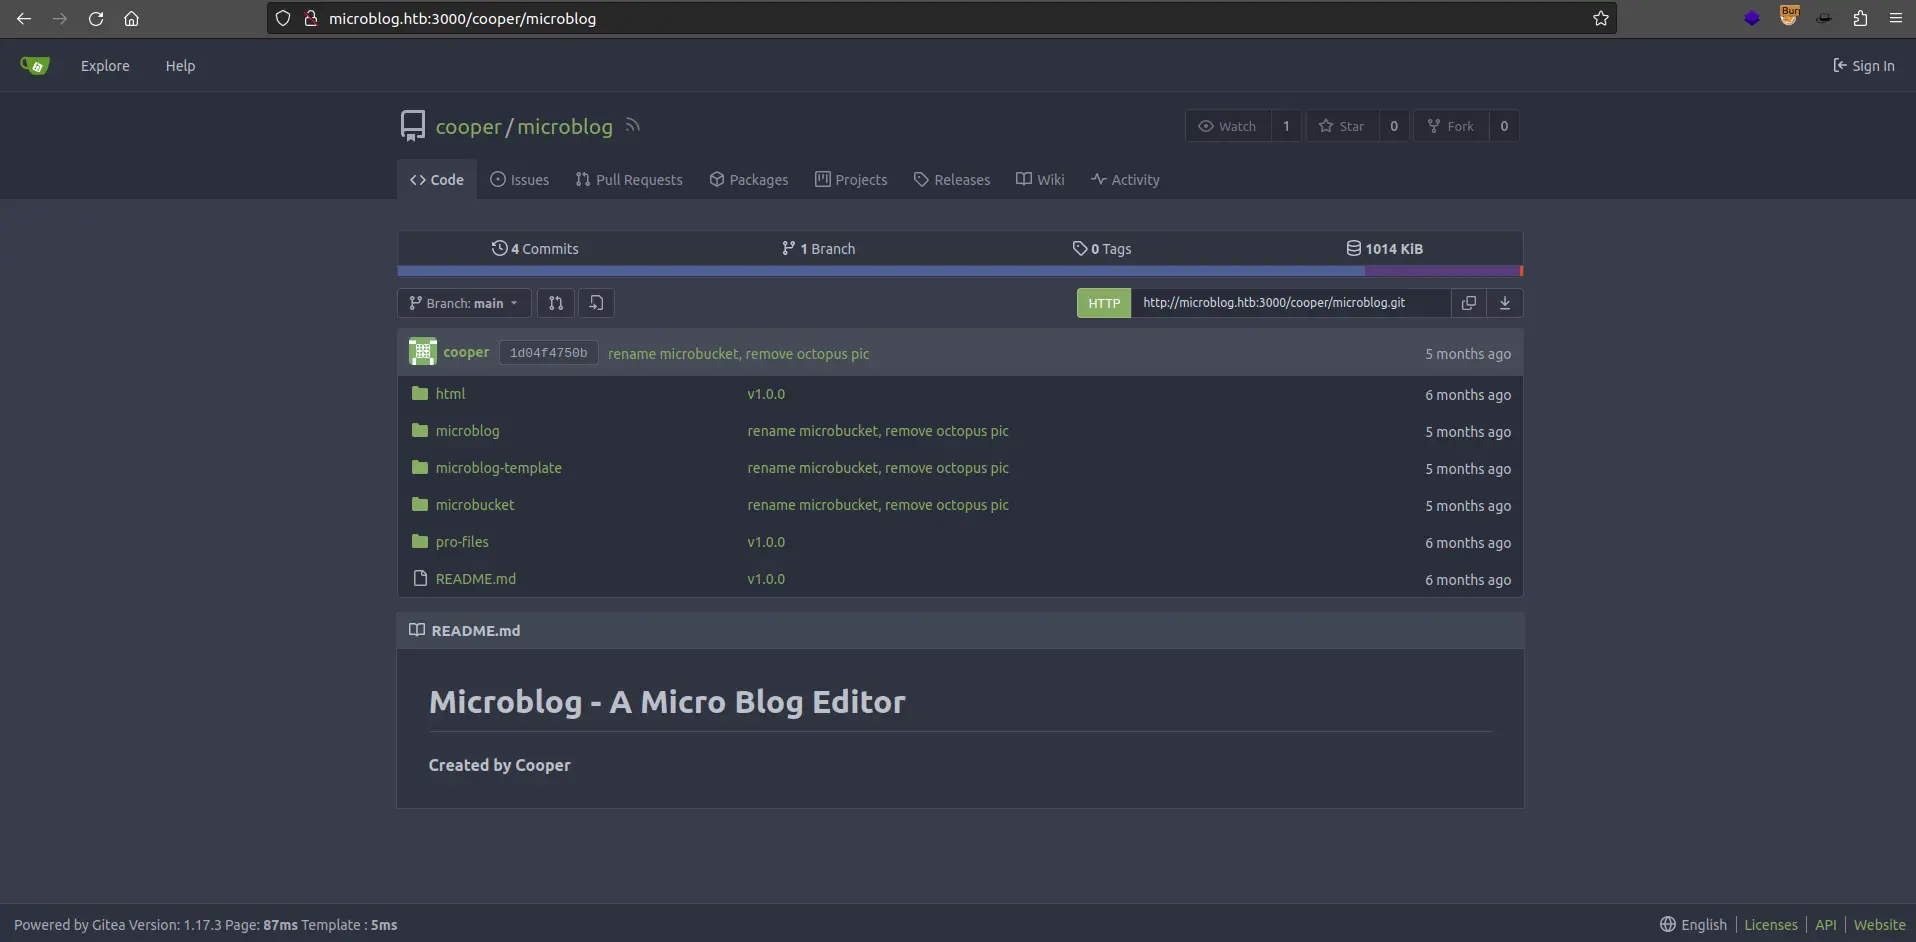Click the purple extension icon in toolbar
Image resolution: width=1916 pixels, height=942 pixels.
(x=1751, y=19)
